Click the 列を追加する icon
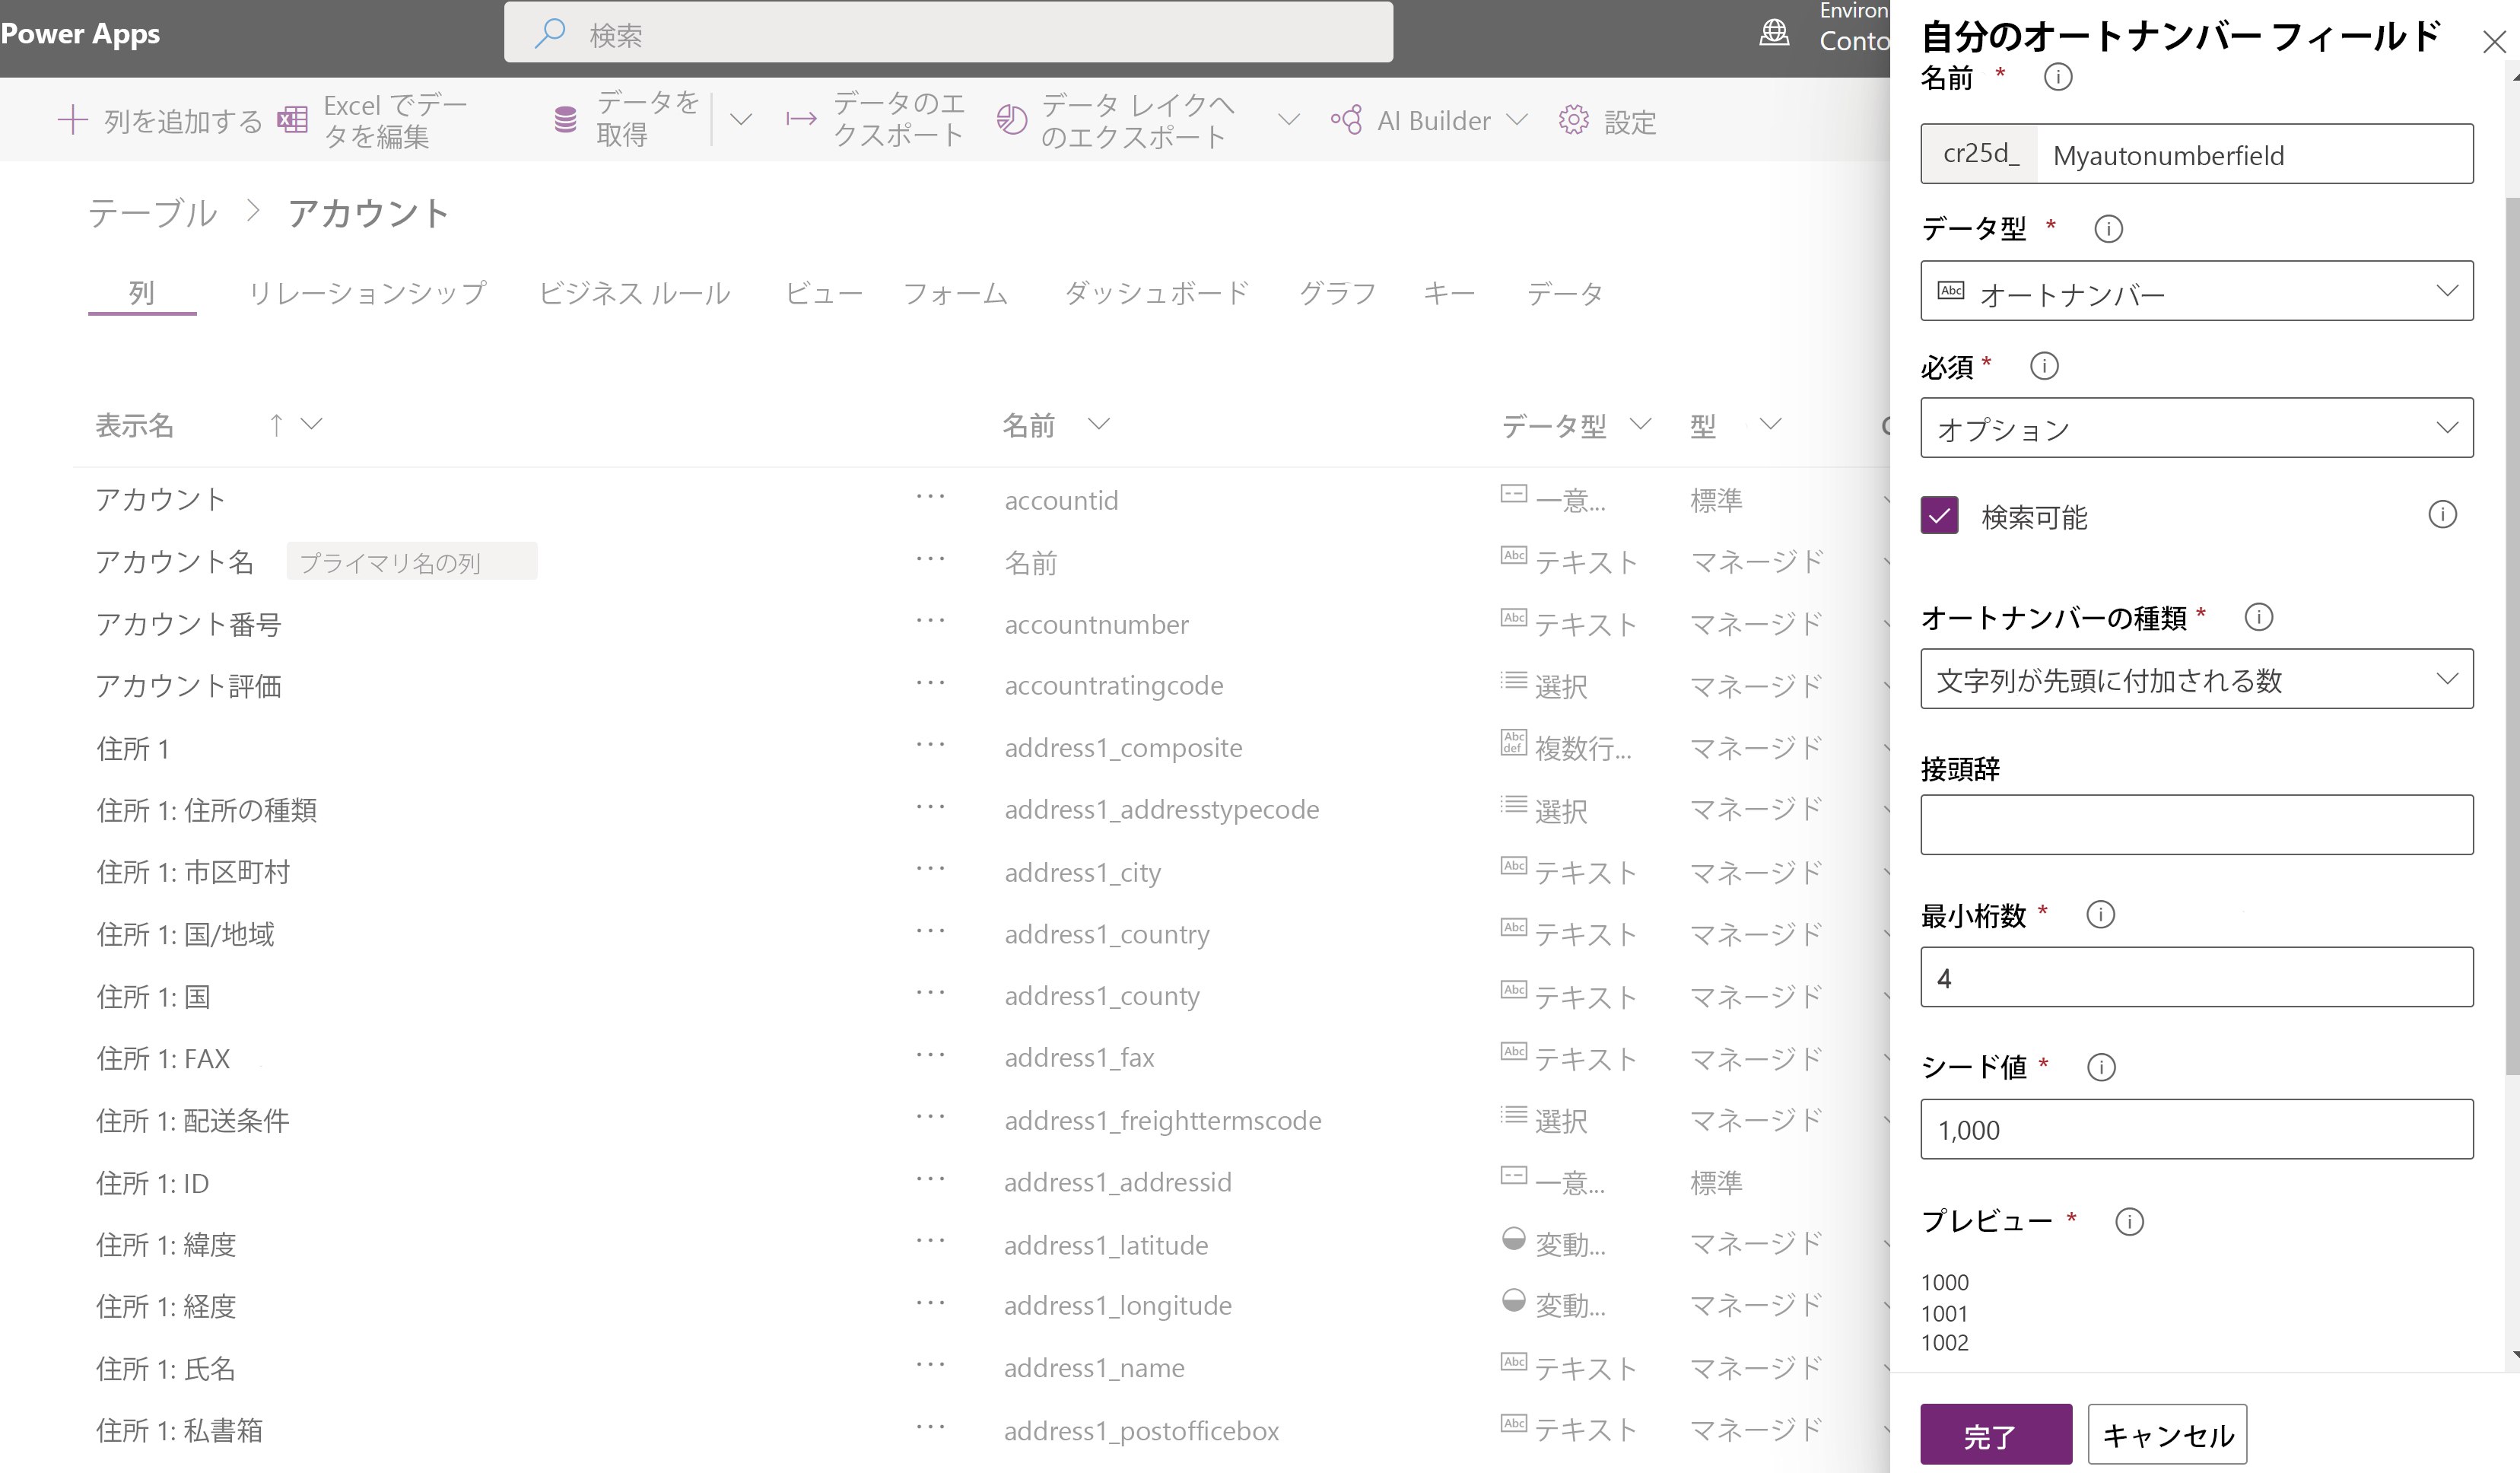This screenshot has height=1473, width=2520. (74, 119)
